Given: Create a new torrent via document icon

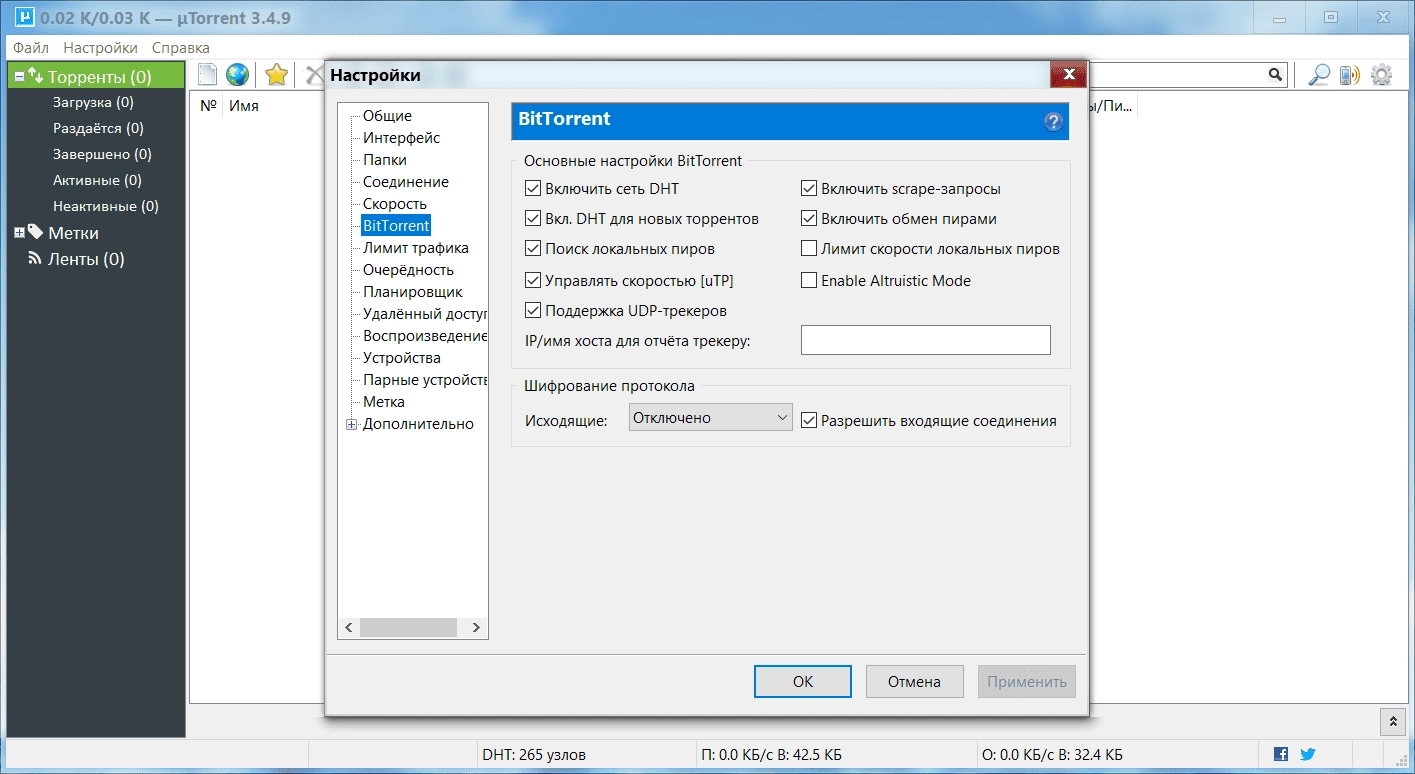Looking at the screenshot, I should click(x=206, y=73).
